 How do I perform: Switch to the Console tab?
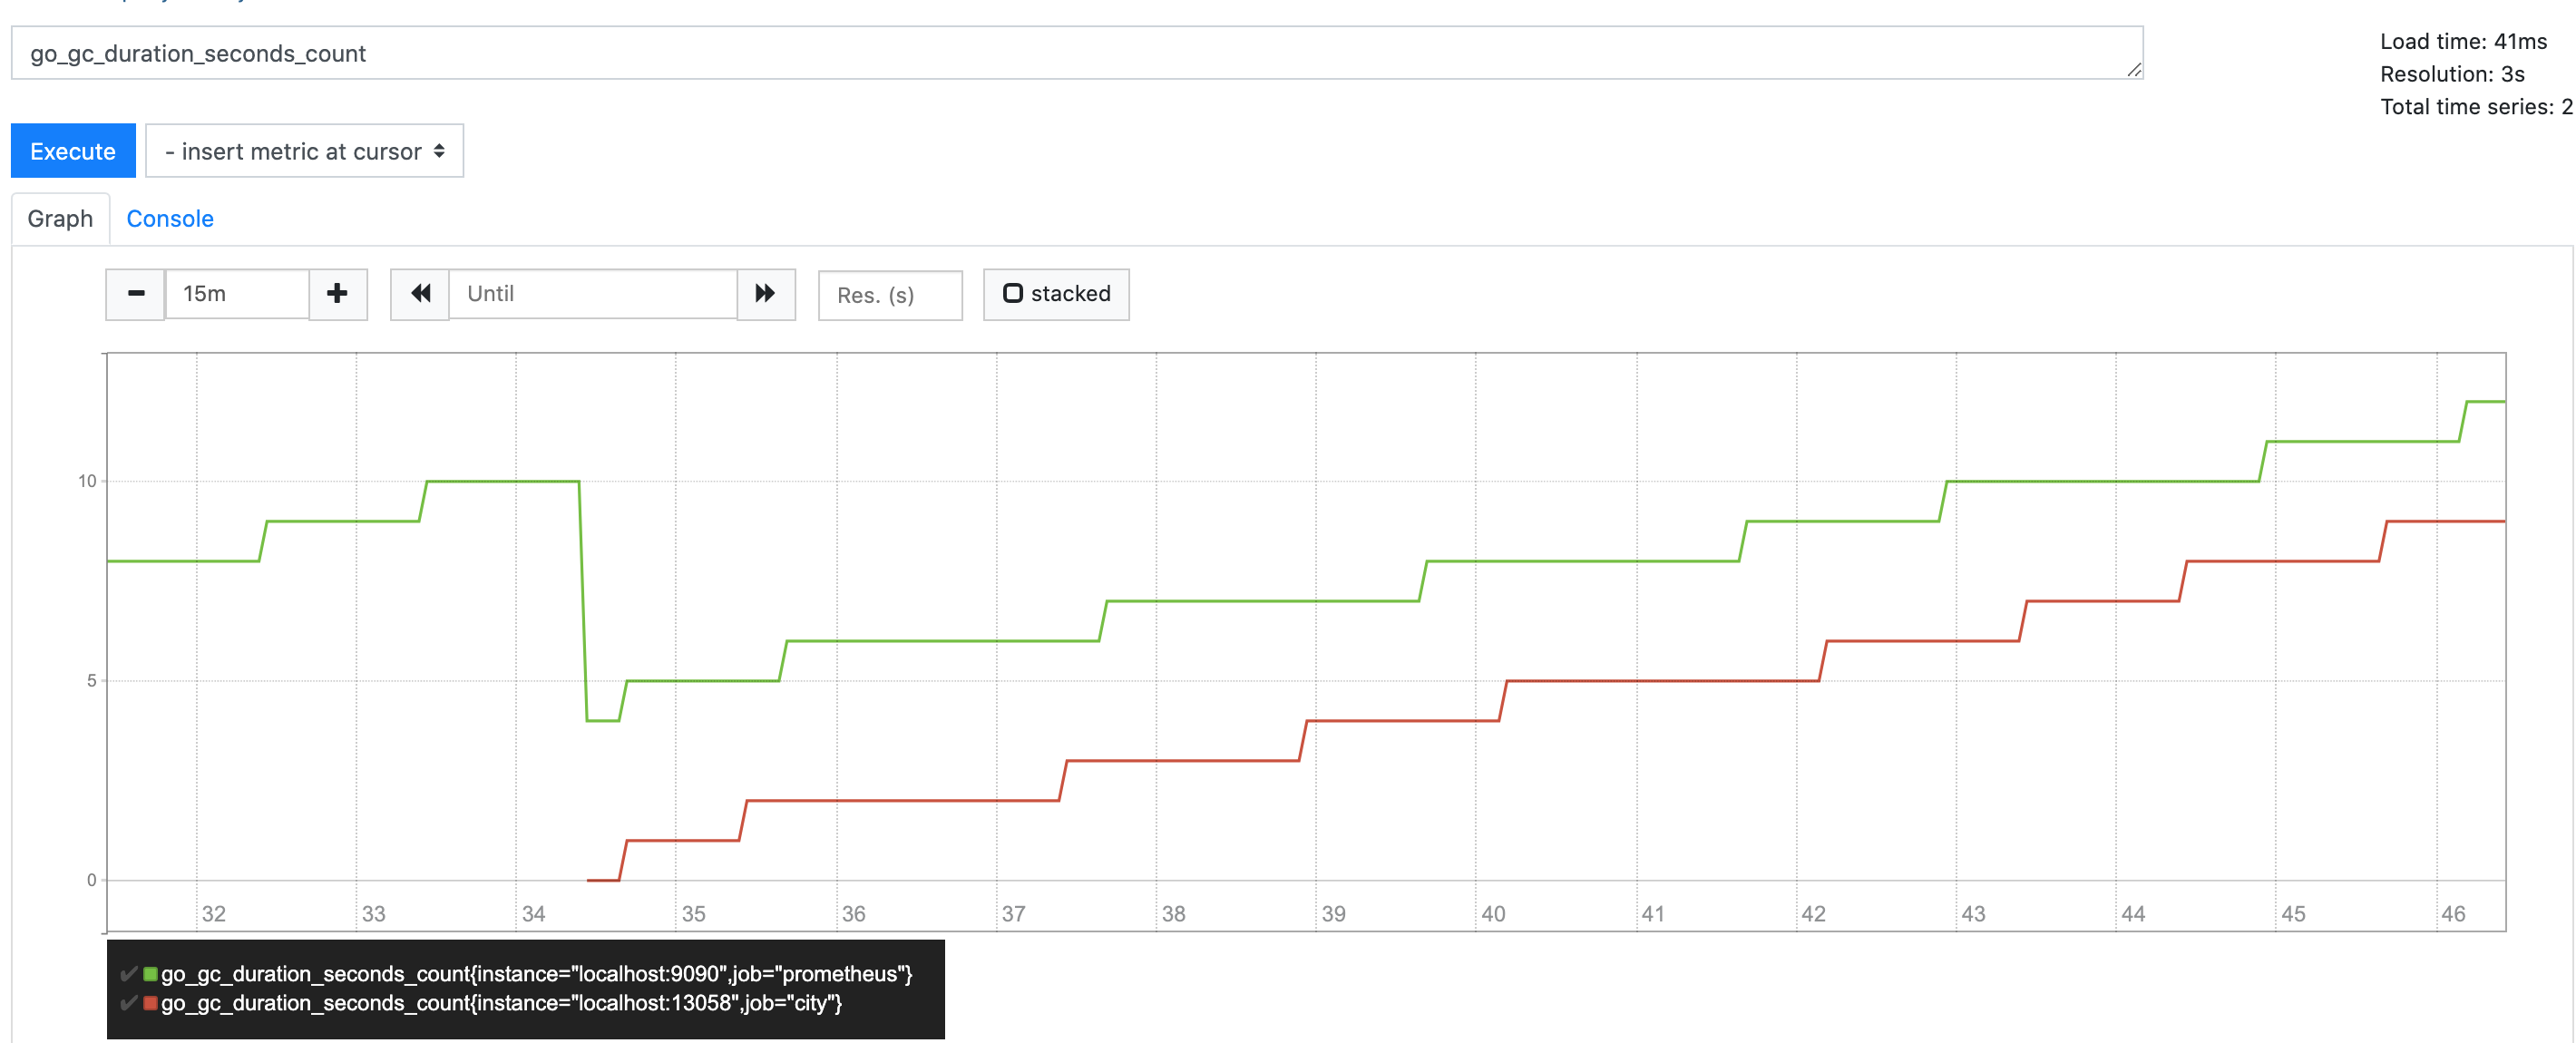pyautogui.click(x=170, y=219)
